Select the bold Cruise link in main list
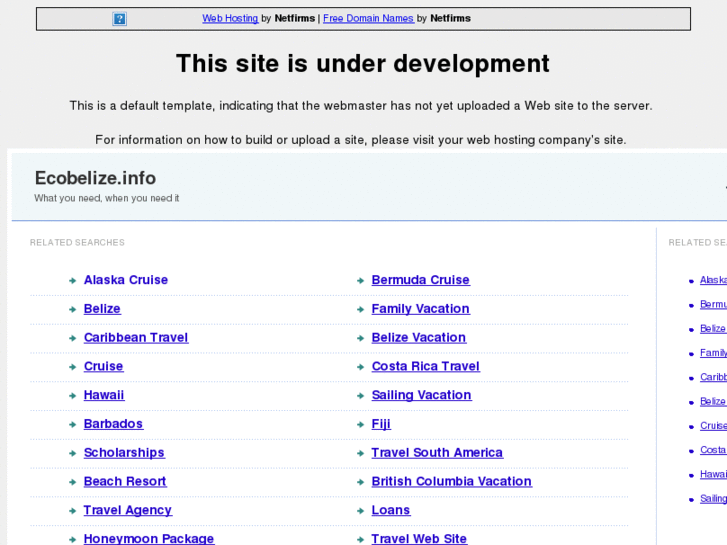This screenshot has height=545, width=727. coord(103,366)
